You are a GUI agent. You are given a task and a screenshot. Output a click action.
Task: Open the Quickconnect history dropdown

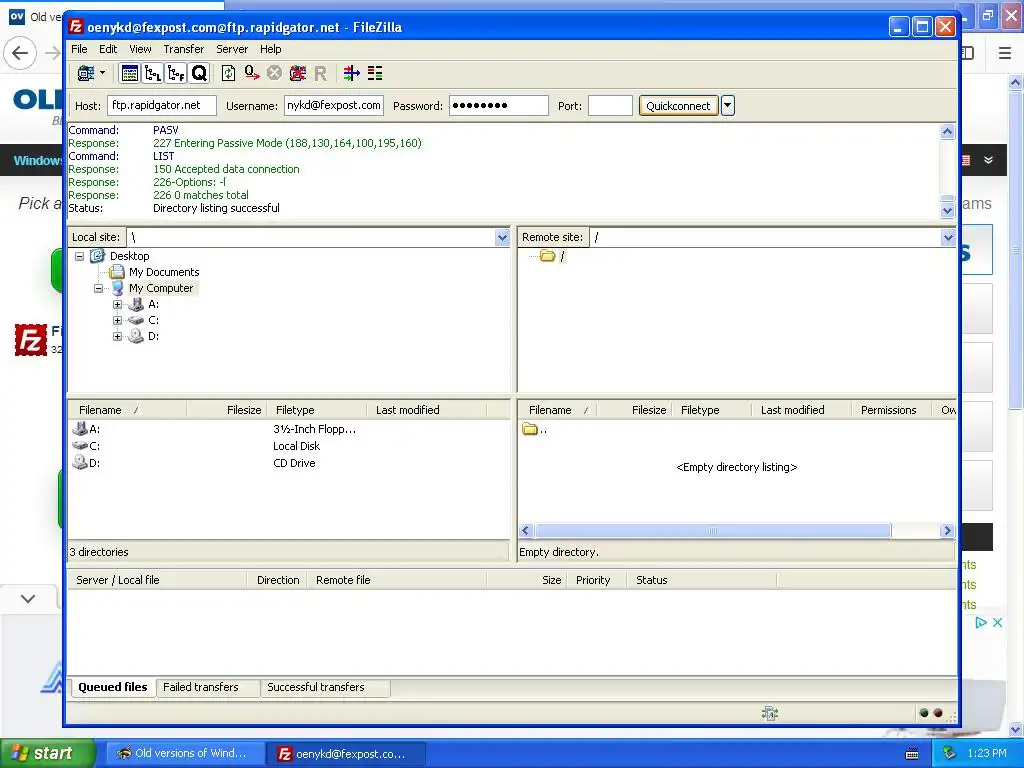[728, 106]
